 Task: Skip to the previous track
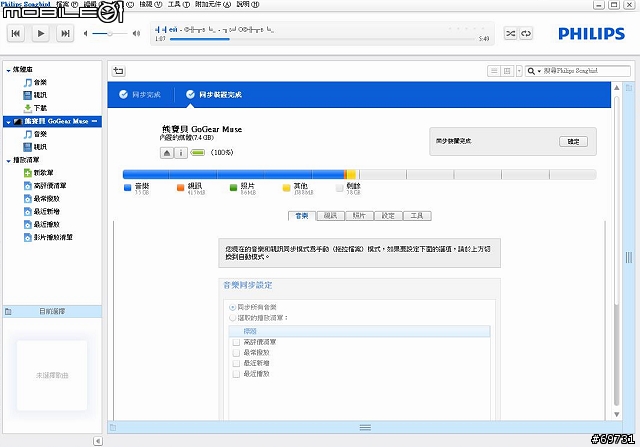[16, 33]
